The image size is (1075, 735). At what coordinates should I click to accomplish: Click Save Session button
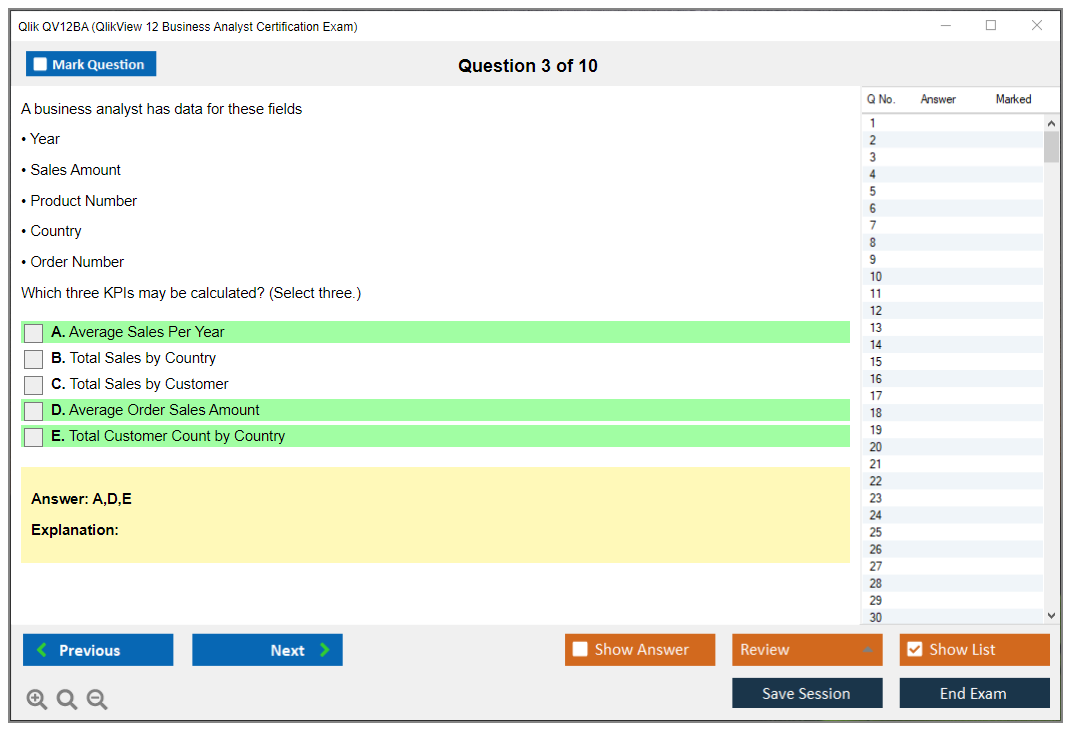pos(806,693)
